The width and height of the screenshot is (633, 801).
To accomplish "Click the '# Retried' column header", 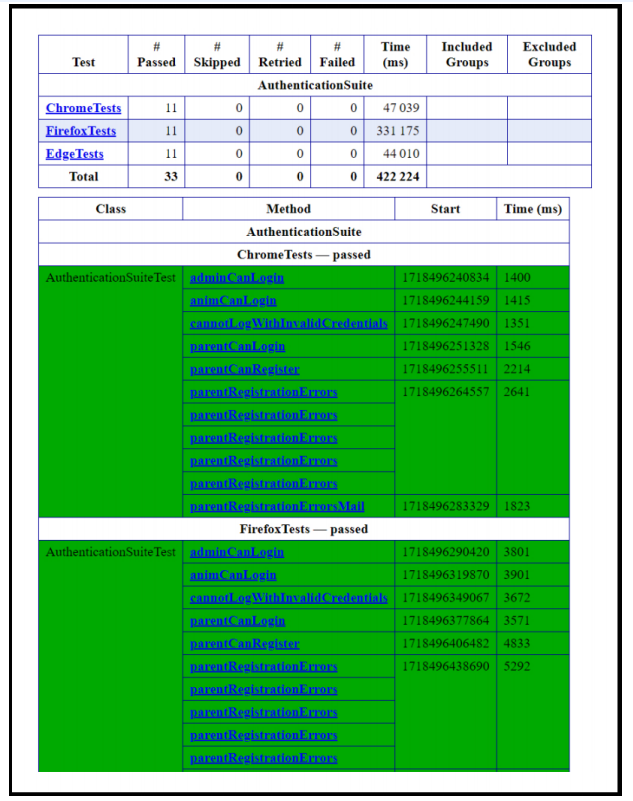I will pyautogui.click(x=280, y=55).
